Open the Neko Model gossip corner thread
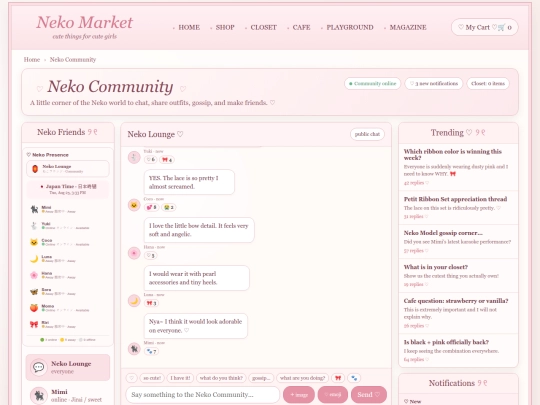Screen dimensions: 540x405 pos(458,241)
